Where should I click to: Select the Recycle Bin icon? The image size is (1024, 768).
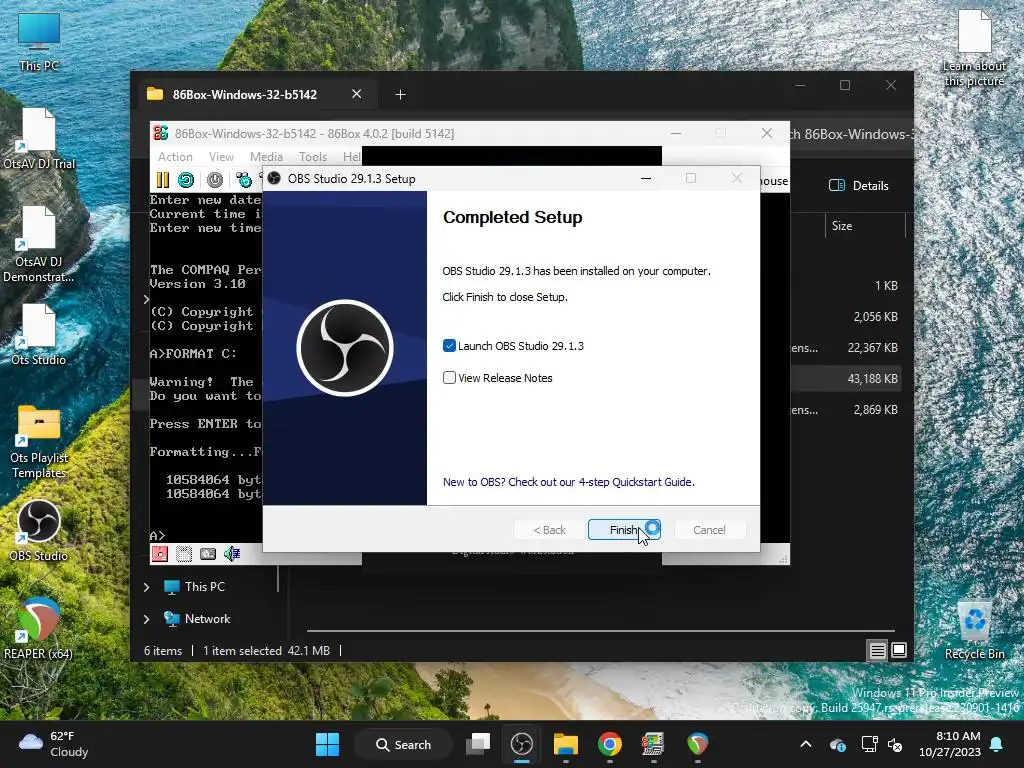(974, 630)
